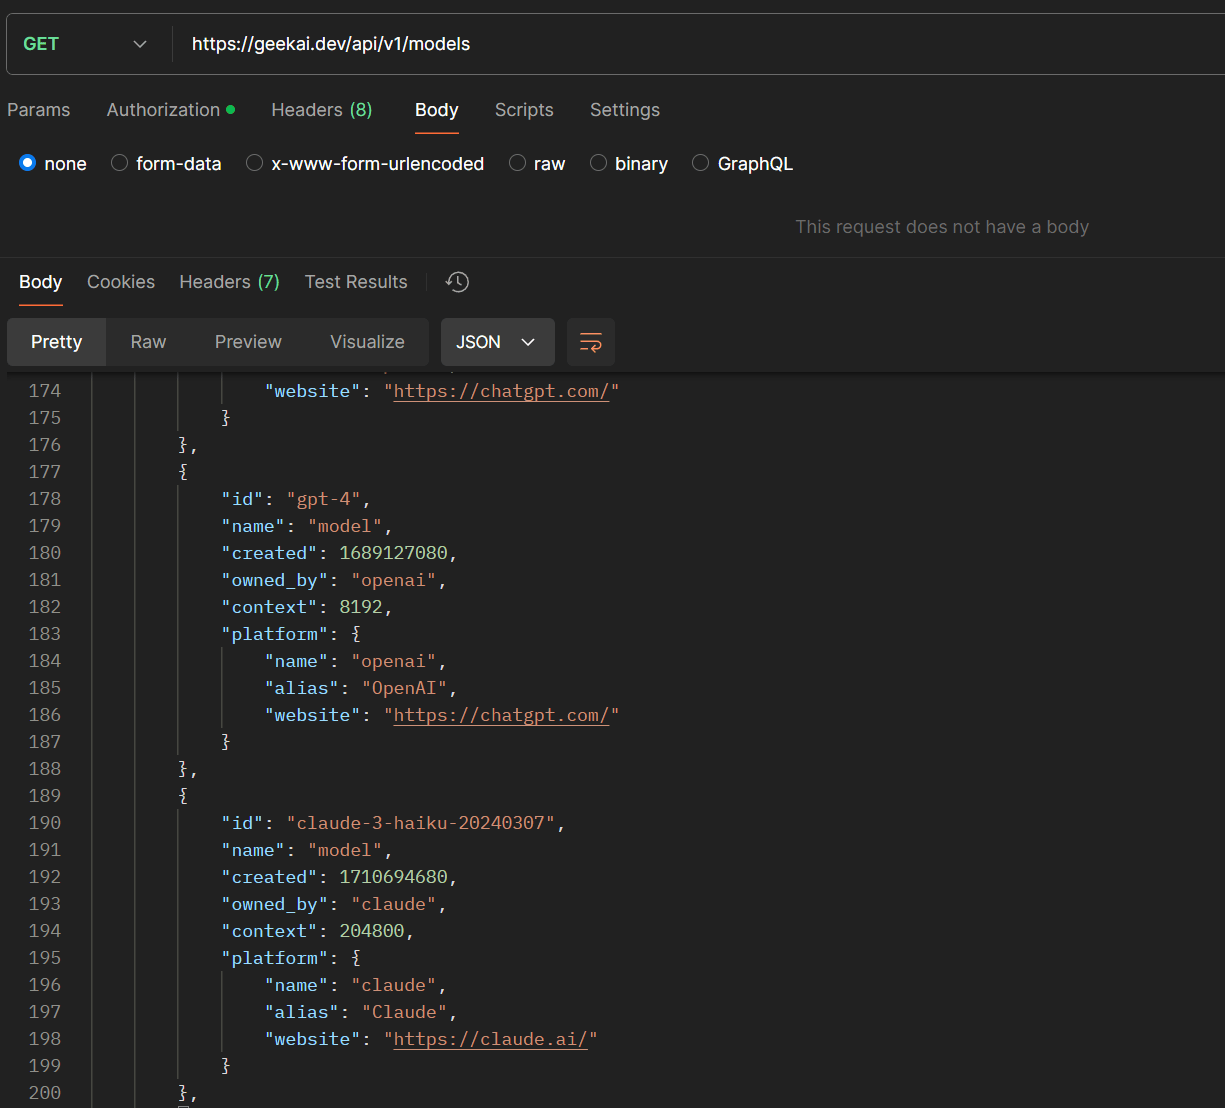Open the Test Results tab
Image resolution: width=1225 pixels, height=1108 pixels.
356,282
